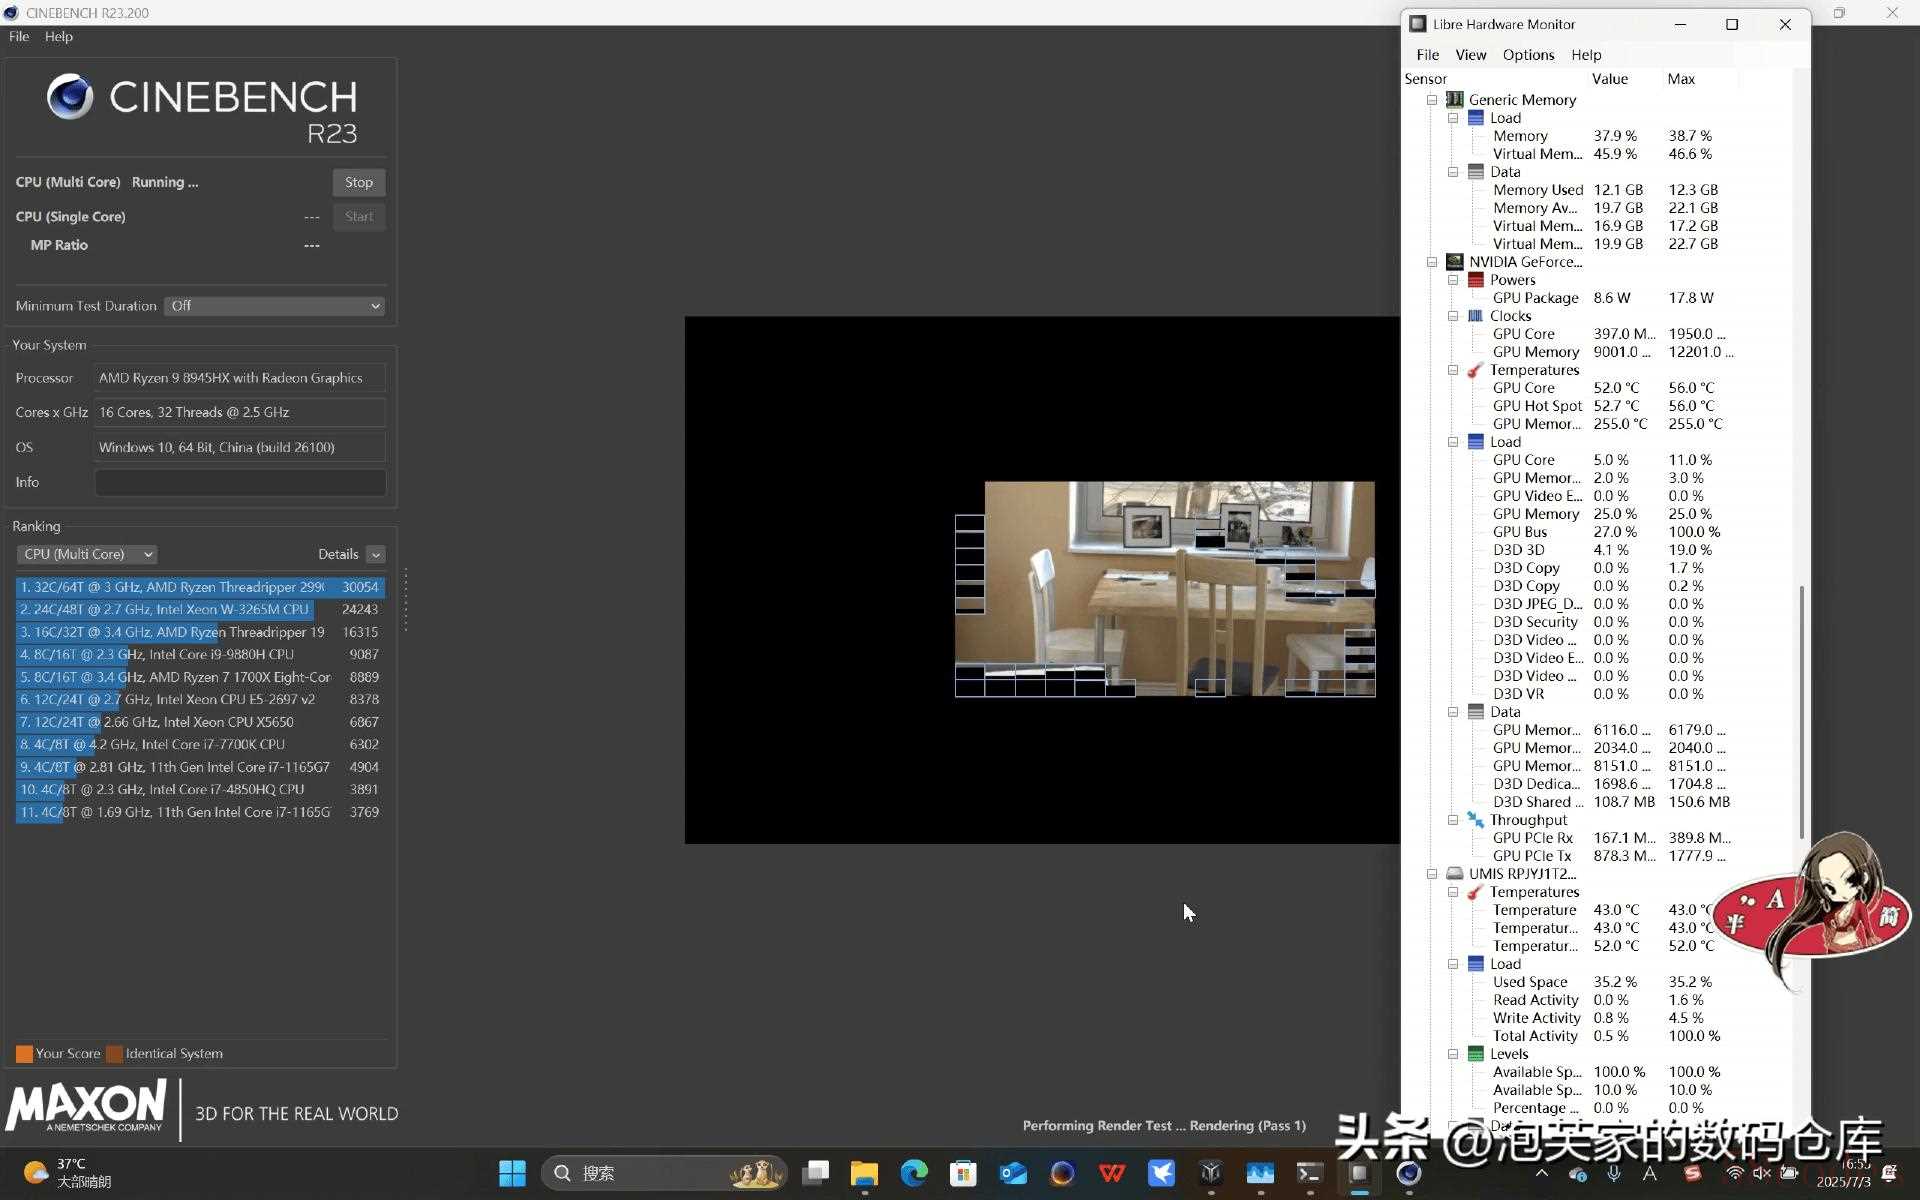Click the GPU Temperatures thermometer icon
This screenshot has width=1920, height=1200.
point(1475,370)
